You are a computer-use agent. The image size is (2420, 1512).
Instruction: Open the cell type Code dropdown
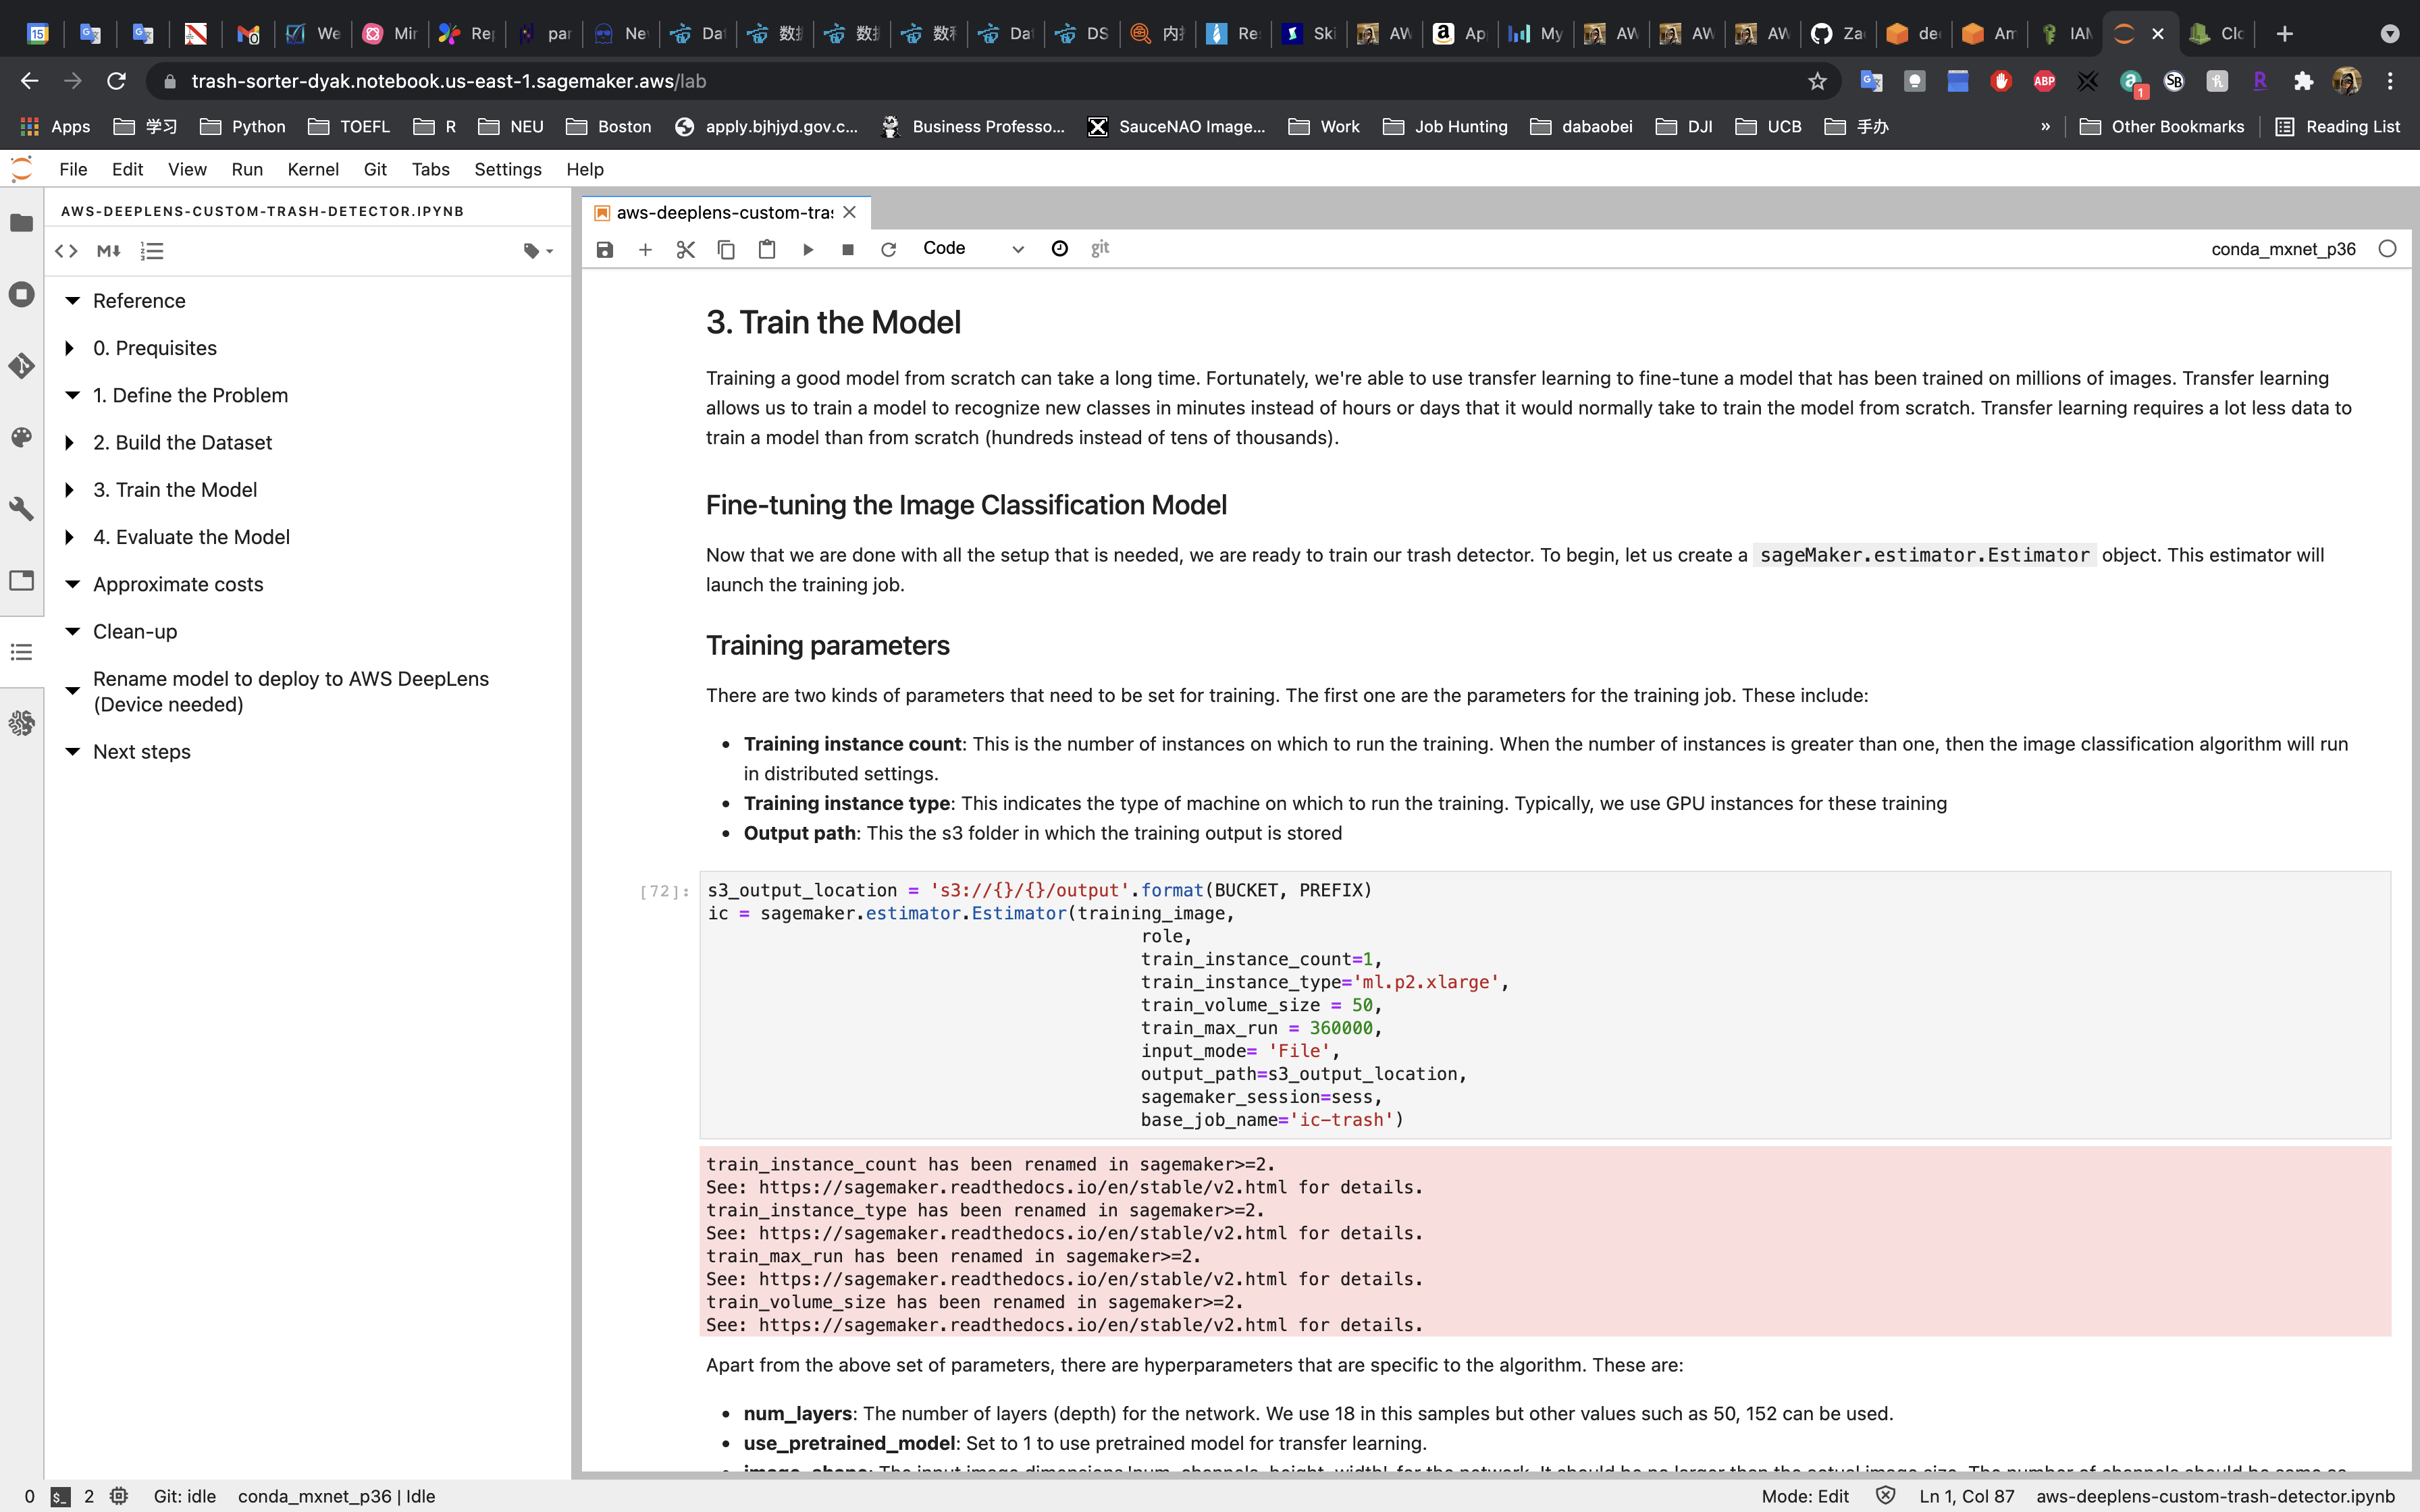tap(972, 249)
